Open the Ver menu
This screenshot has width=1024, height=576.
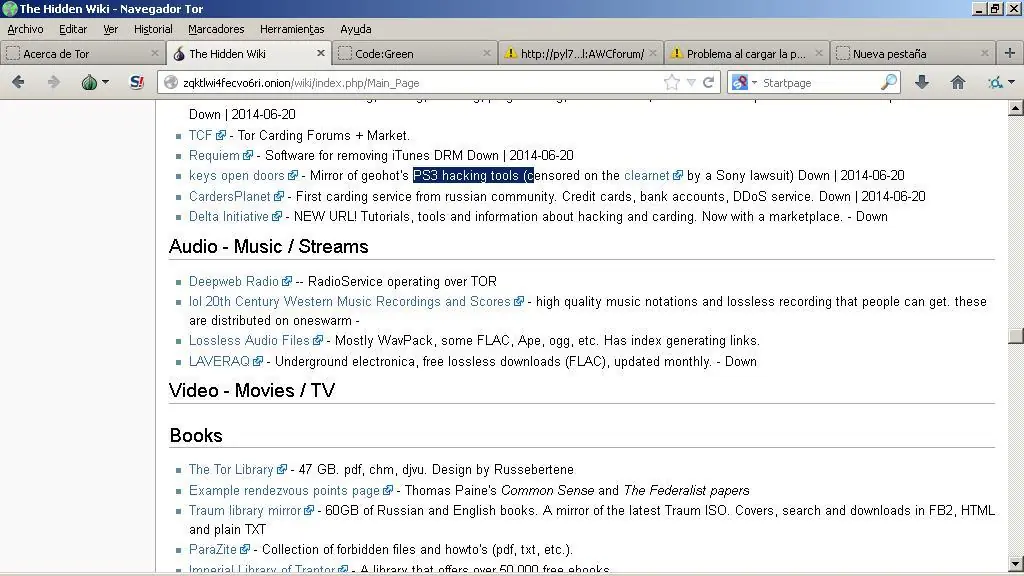[x=110, y=29]
